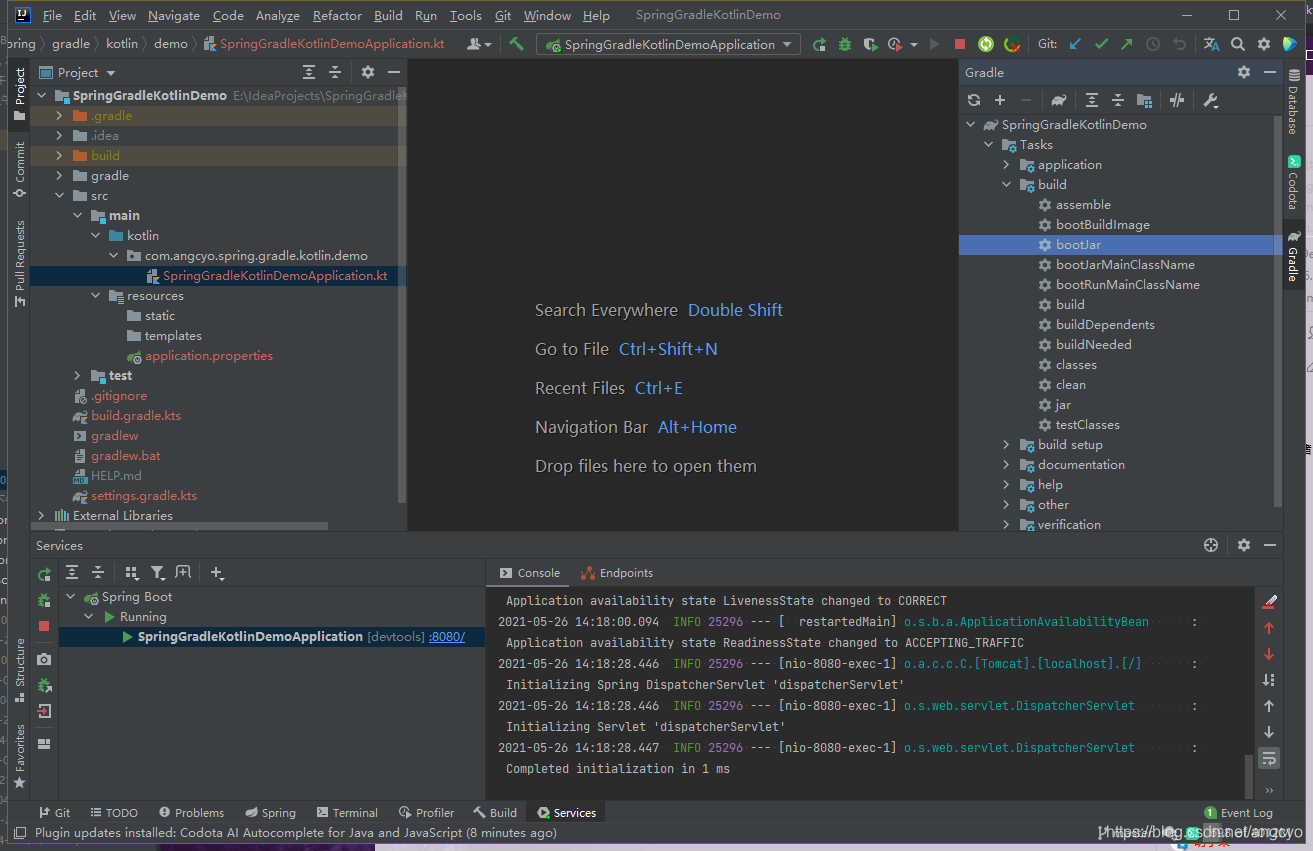Open the run configuration dropdown SpringGradleKotlinDemoApplication
Image resolution: width=1313 pixels, height=851 pixels.
(x=667, y=44)
